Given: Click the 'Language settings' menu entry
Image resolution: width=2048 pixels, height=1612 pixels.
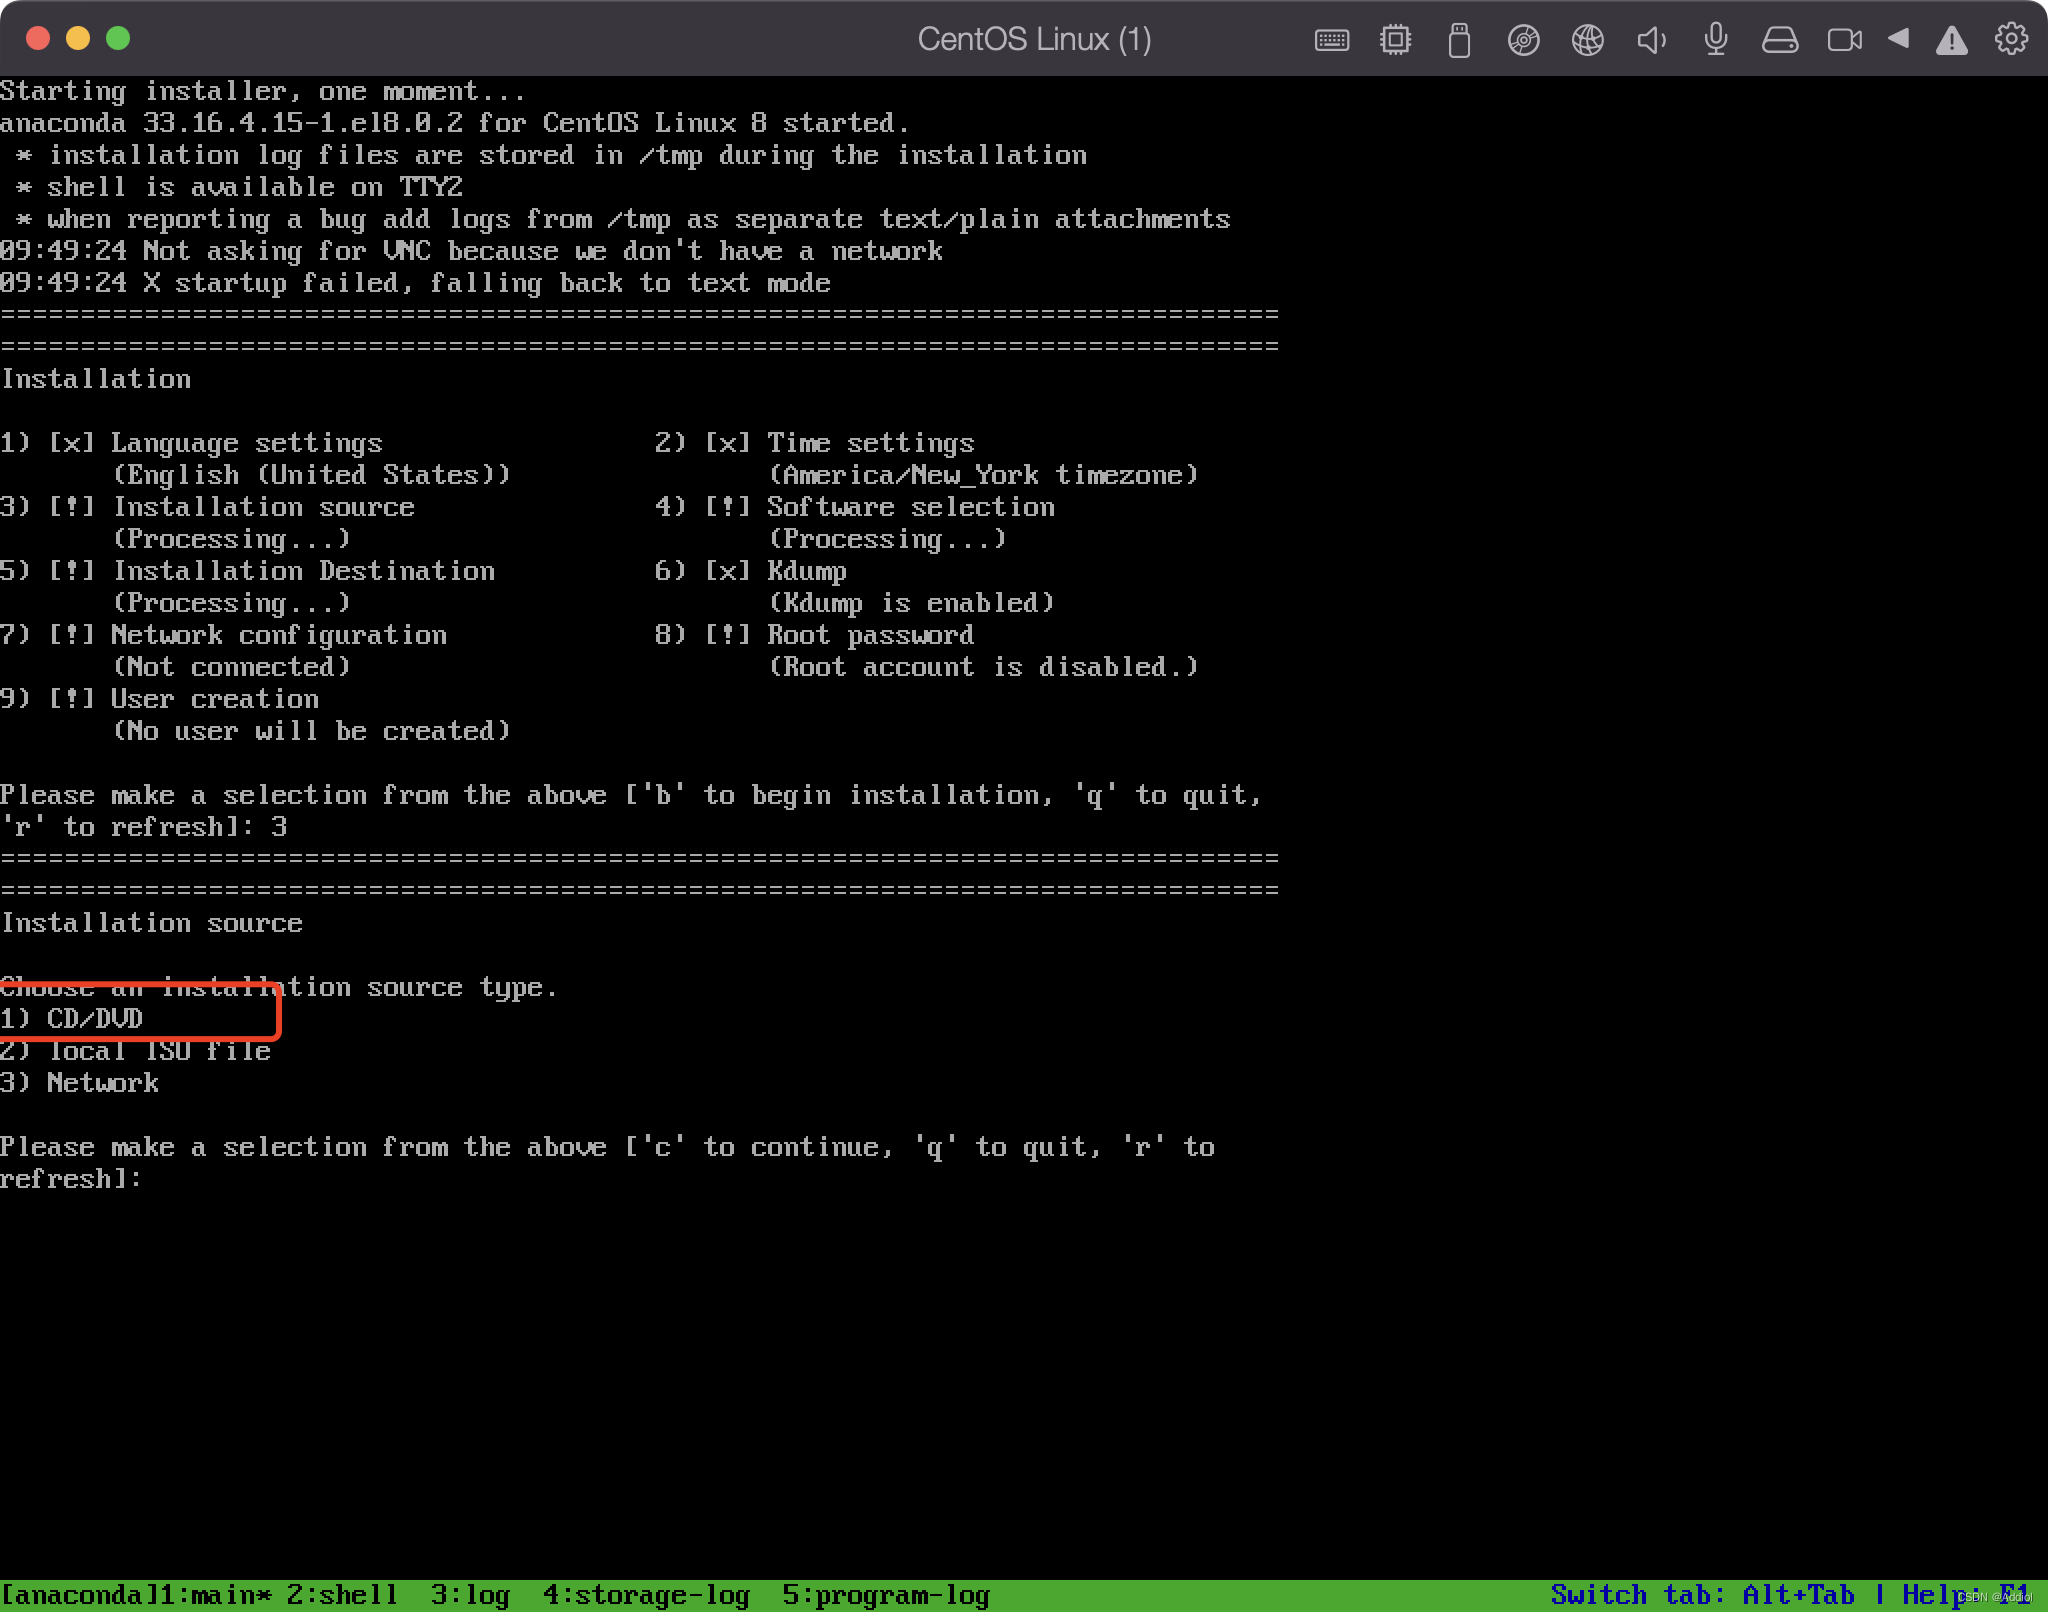Looking at the screenshot, I should (246, 443).
